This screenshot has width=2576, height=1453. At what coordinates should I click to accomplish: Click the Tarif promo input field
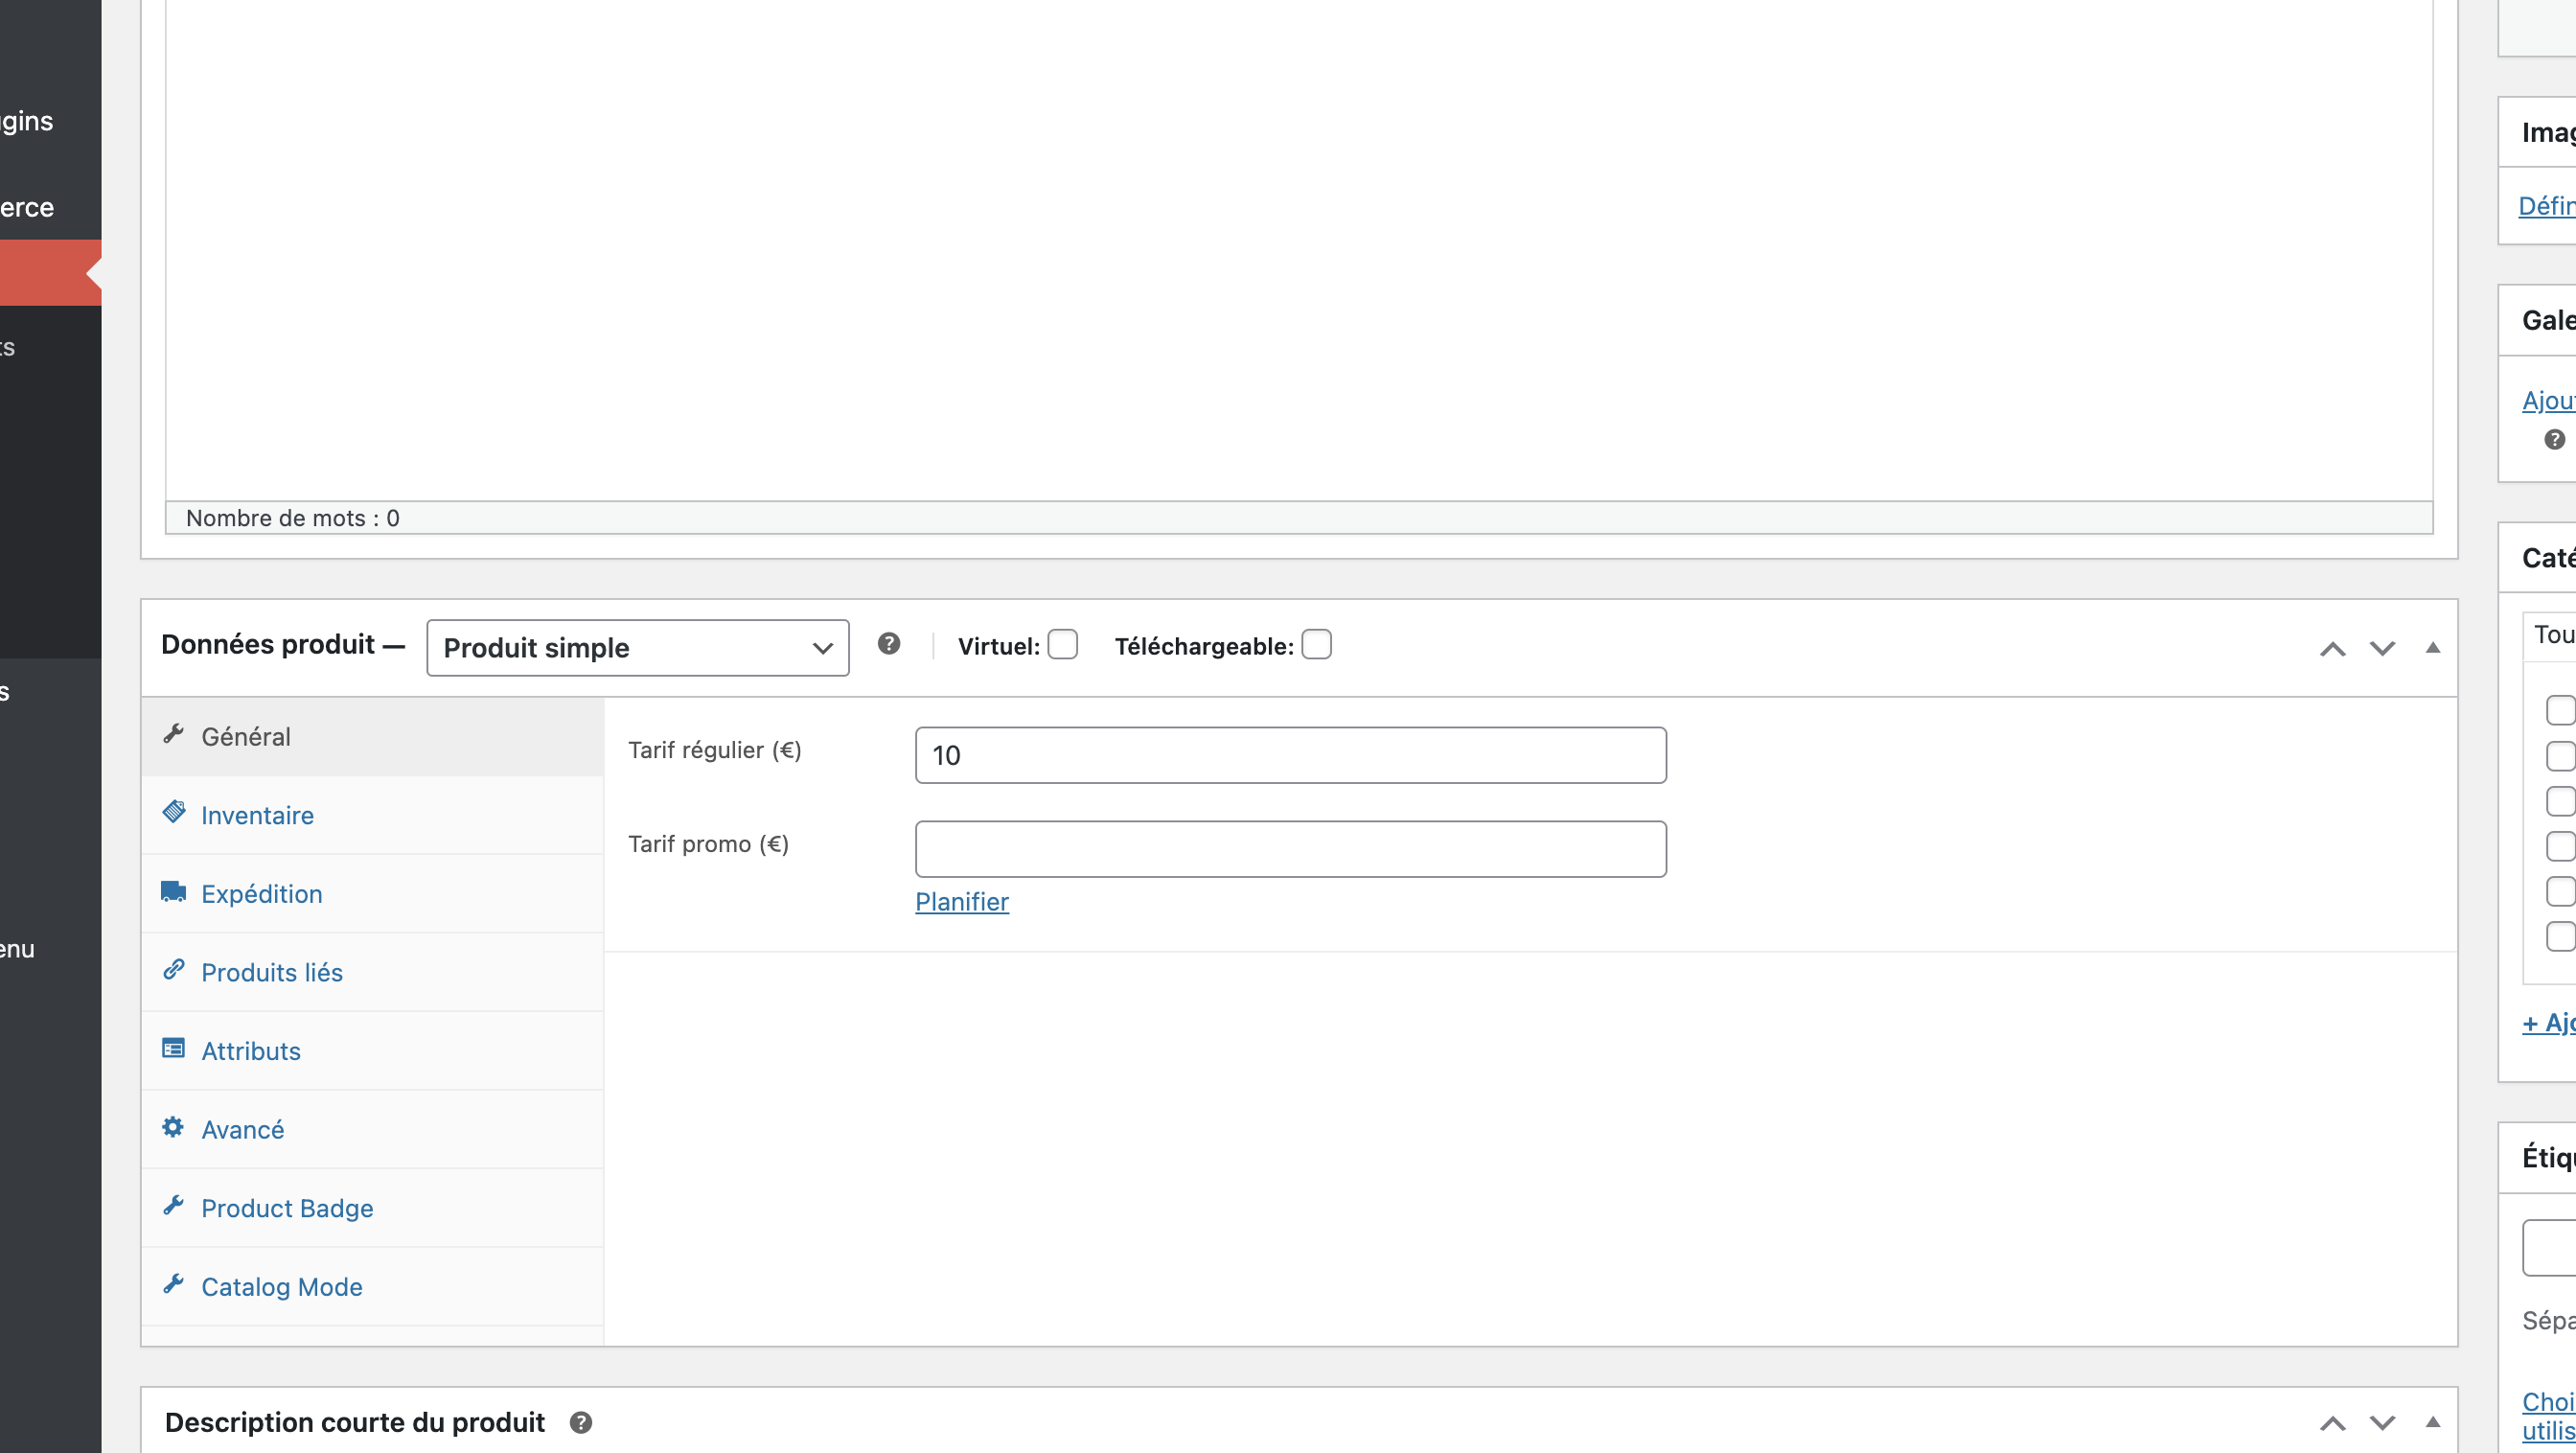tap(1290, 849)
